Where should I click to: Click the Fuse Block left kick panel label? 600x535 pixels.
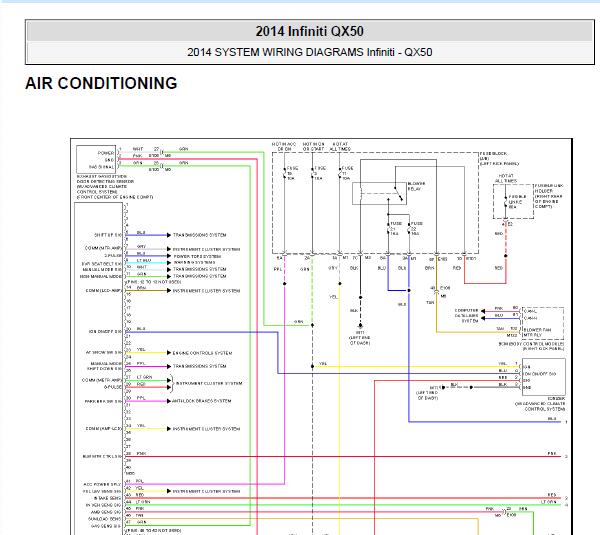coord(499,158)
